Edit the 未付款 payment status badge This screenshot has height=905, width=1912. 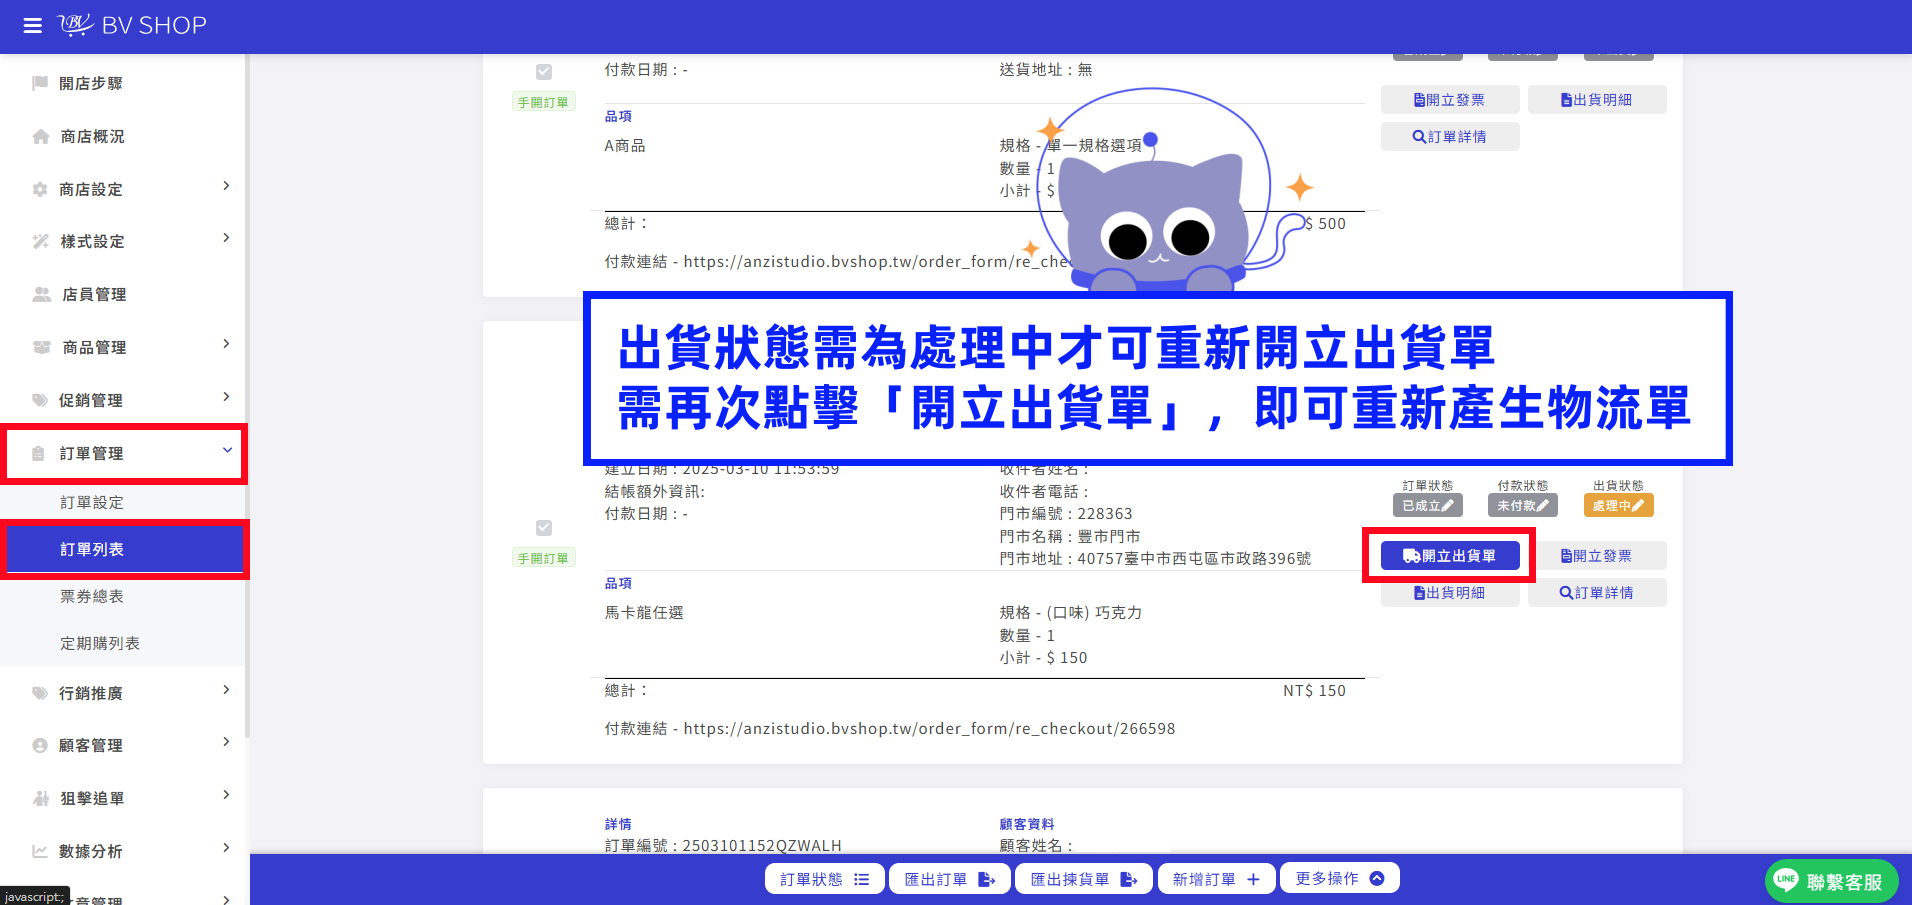pos(1523,506)
